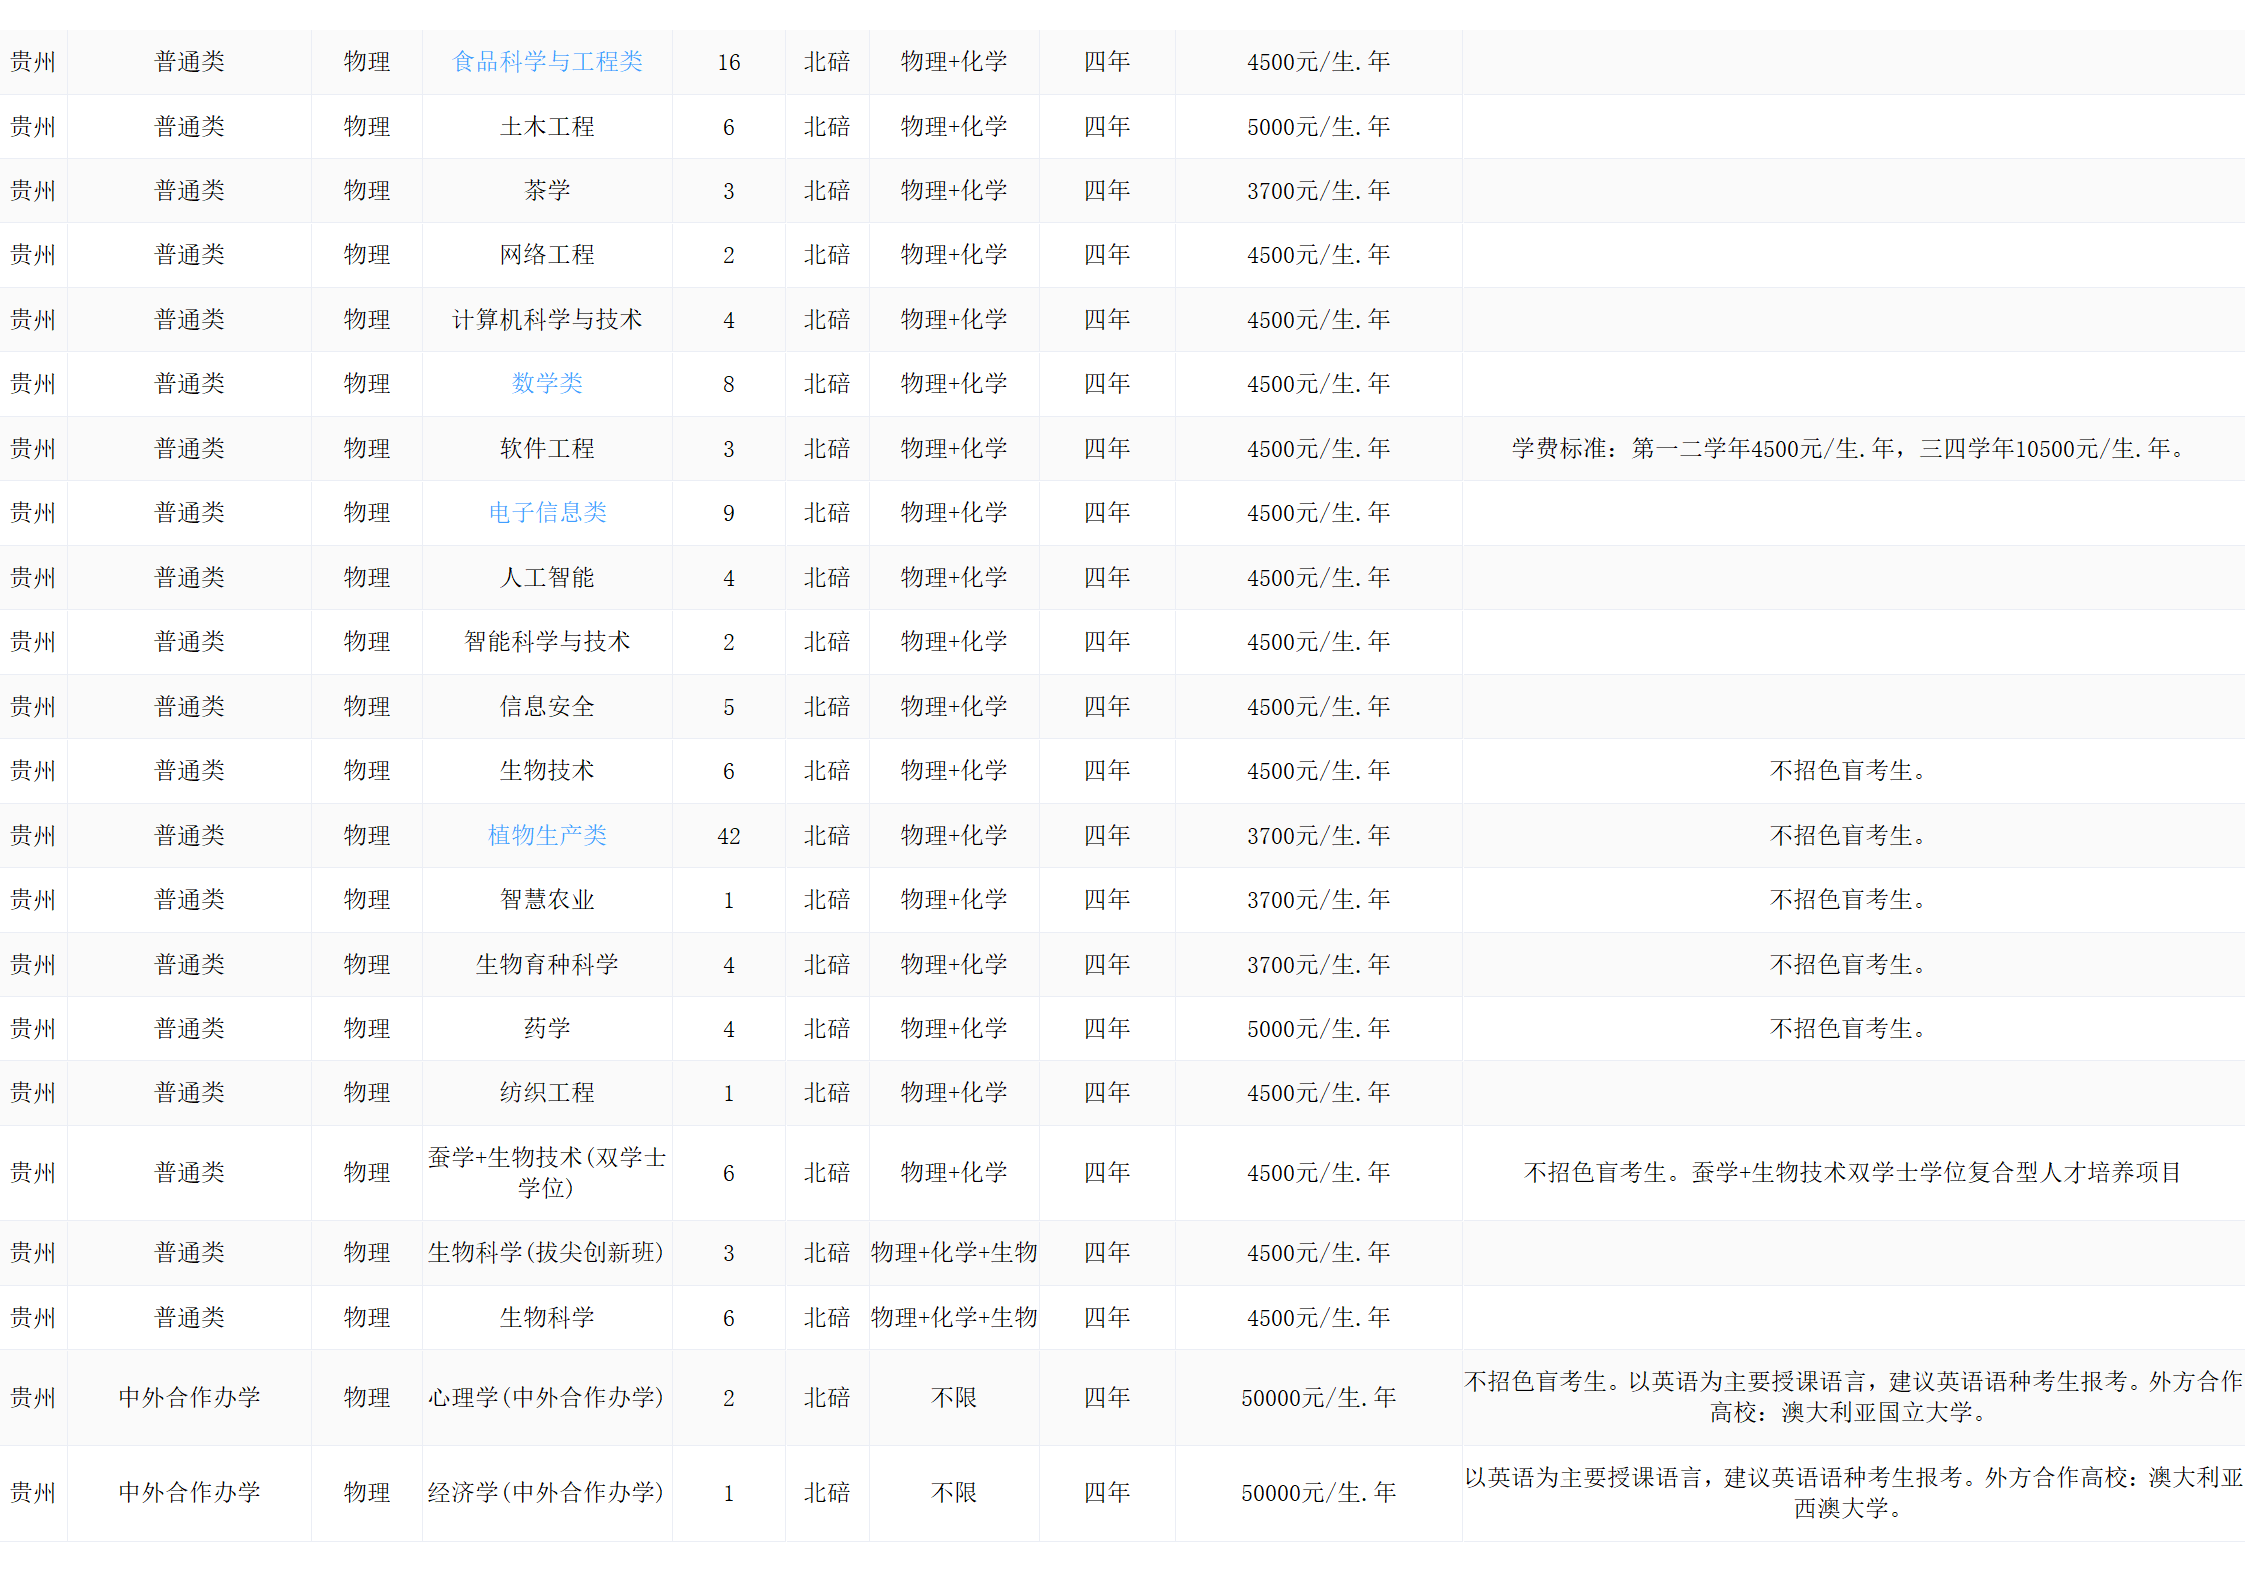Click enrollment number 42 cell

[x=729, y=836]
